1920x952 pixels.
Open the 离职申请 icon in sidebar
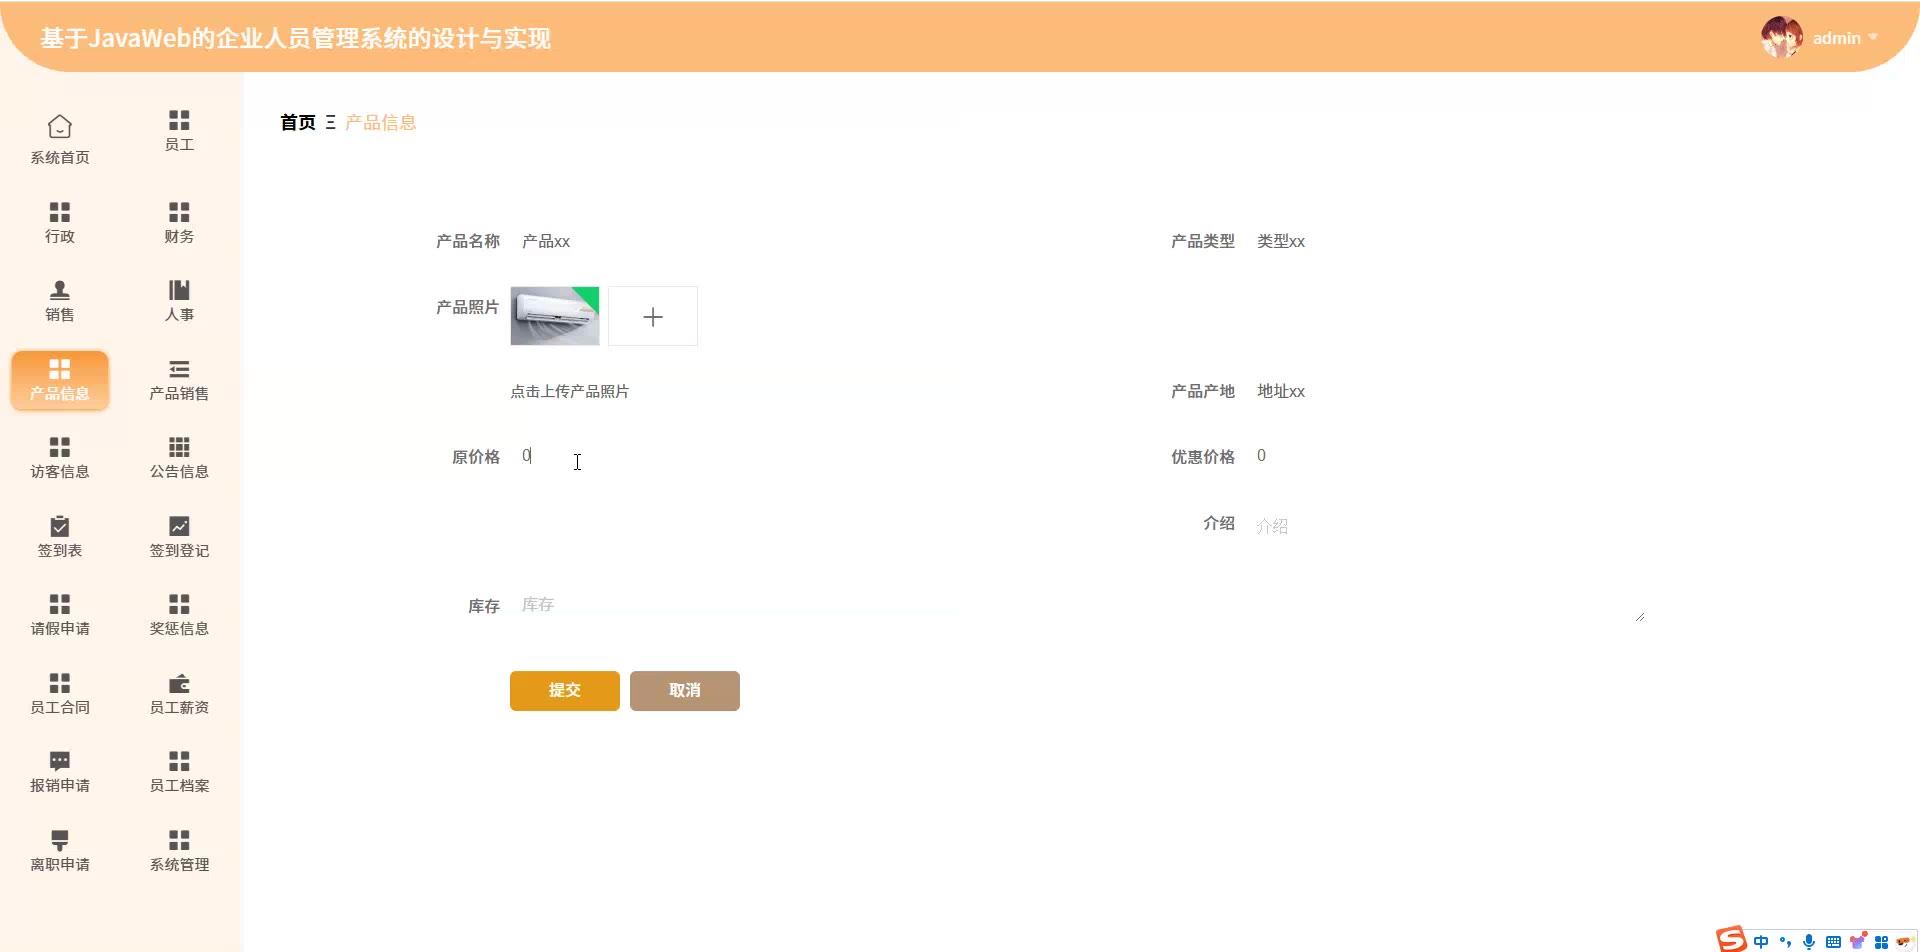[x=60, y=840]
